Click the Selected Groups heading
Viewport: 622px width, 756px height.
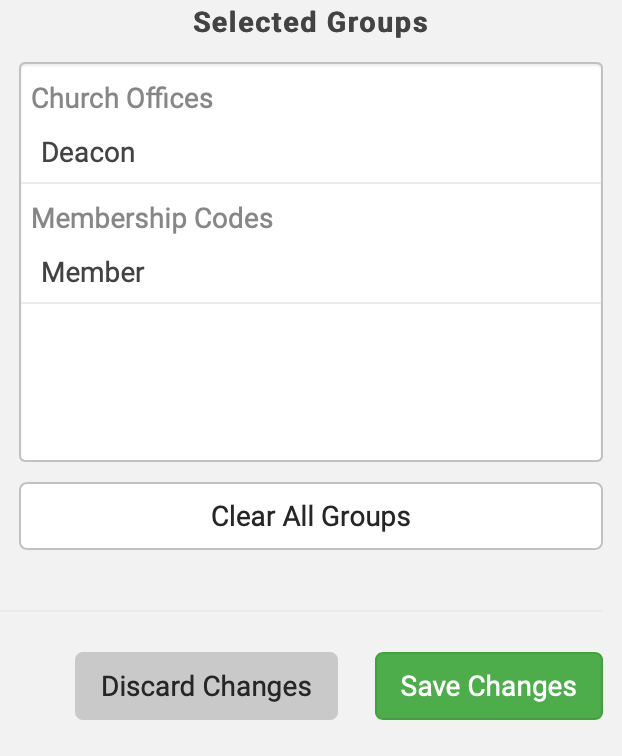click(310, 22)
